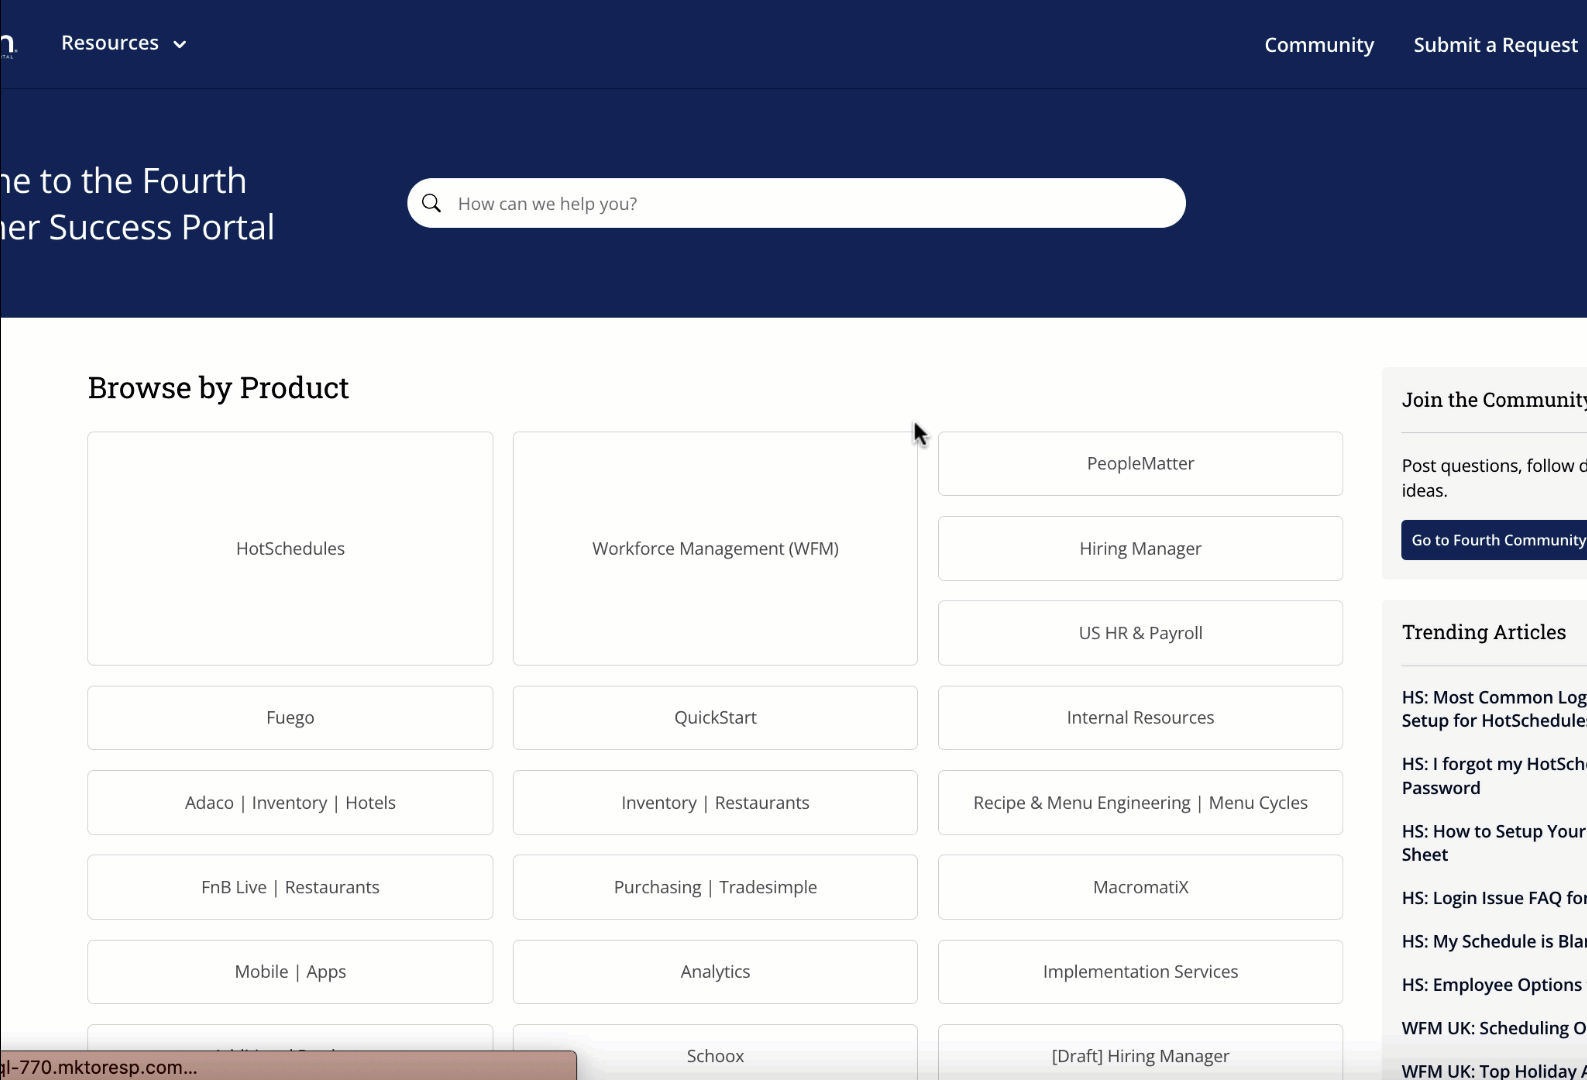Expand the Resources dropdown menu
Image resolution: width=1587 pixels, height=1080 pixels.
(124, 43)
